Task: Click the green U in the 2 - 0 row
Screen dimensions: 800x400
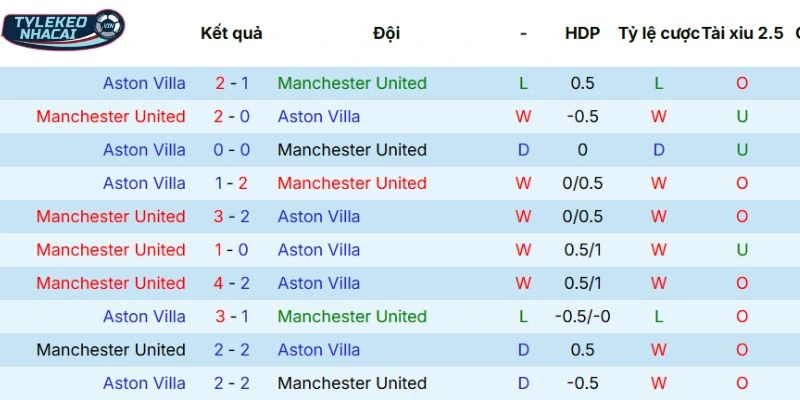Action: (742, 116)
